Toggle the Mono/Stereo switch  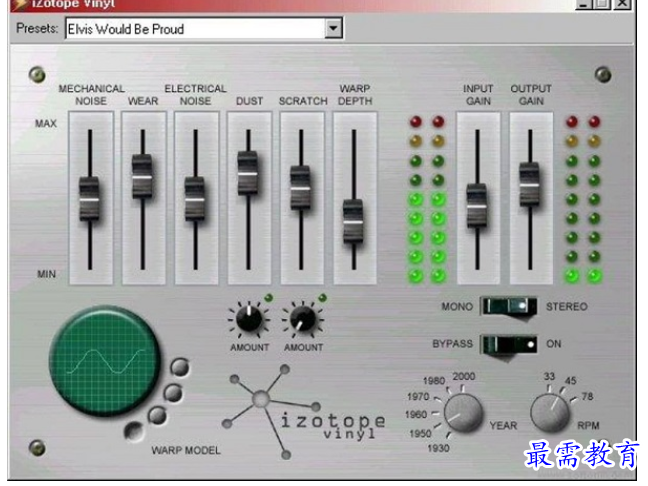tap(509, 307)
